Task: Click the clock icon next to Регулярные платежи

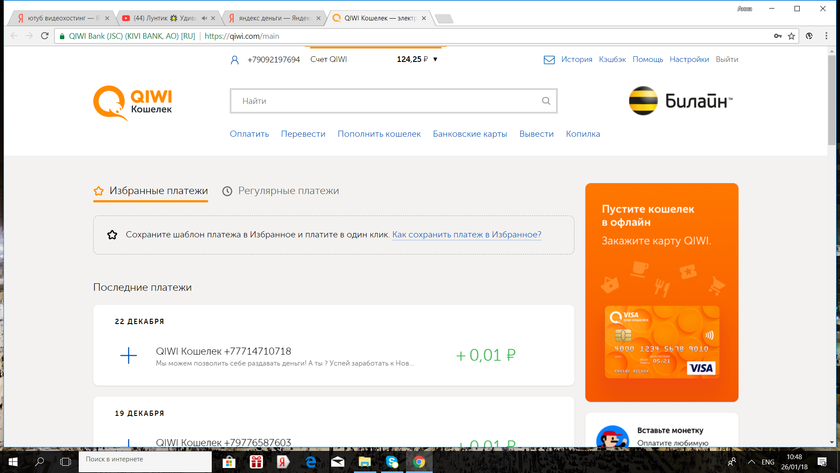Action: coord(227,191)
